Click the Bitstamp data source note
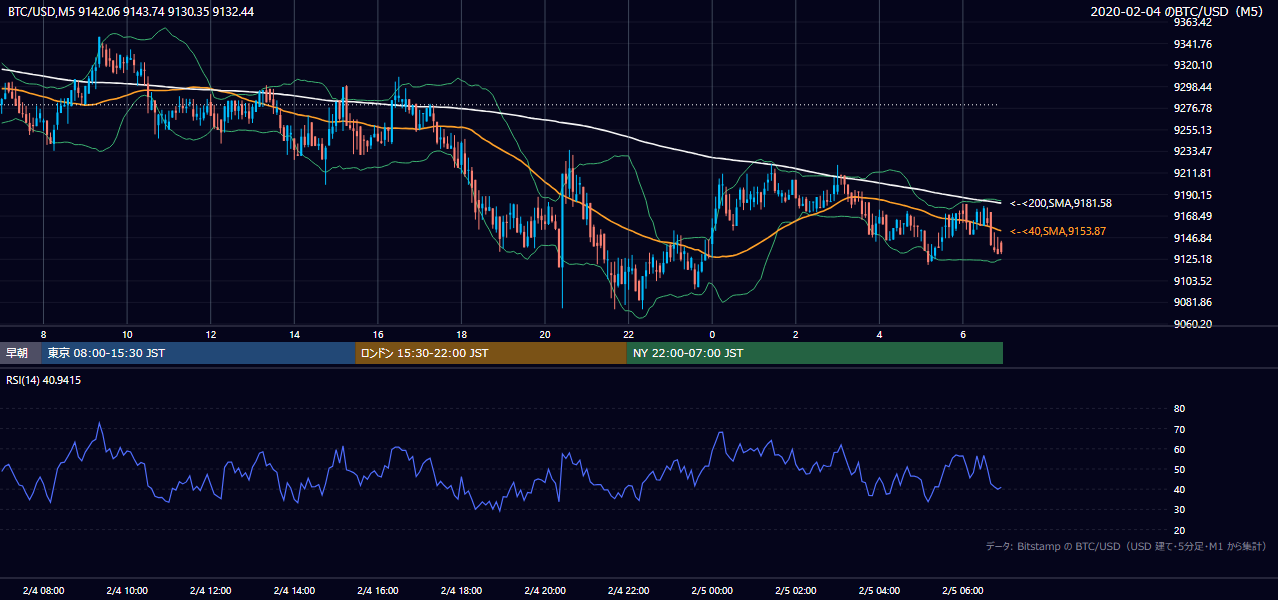1278x600 pixels. (x=1126, y=546)
